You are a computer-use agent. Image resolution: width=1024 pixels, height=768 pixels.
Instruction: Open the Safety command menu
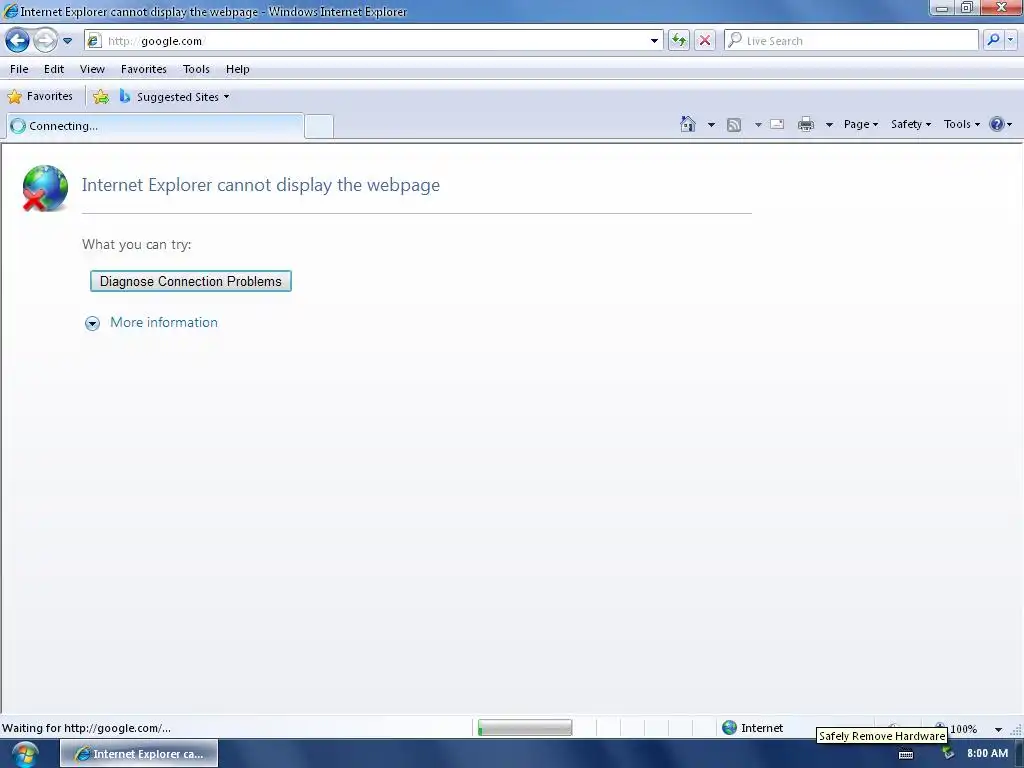pyautogui.click(x=911, y=124)
